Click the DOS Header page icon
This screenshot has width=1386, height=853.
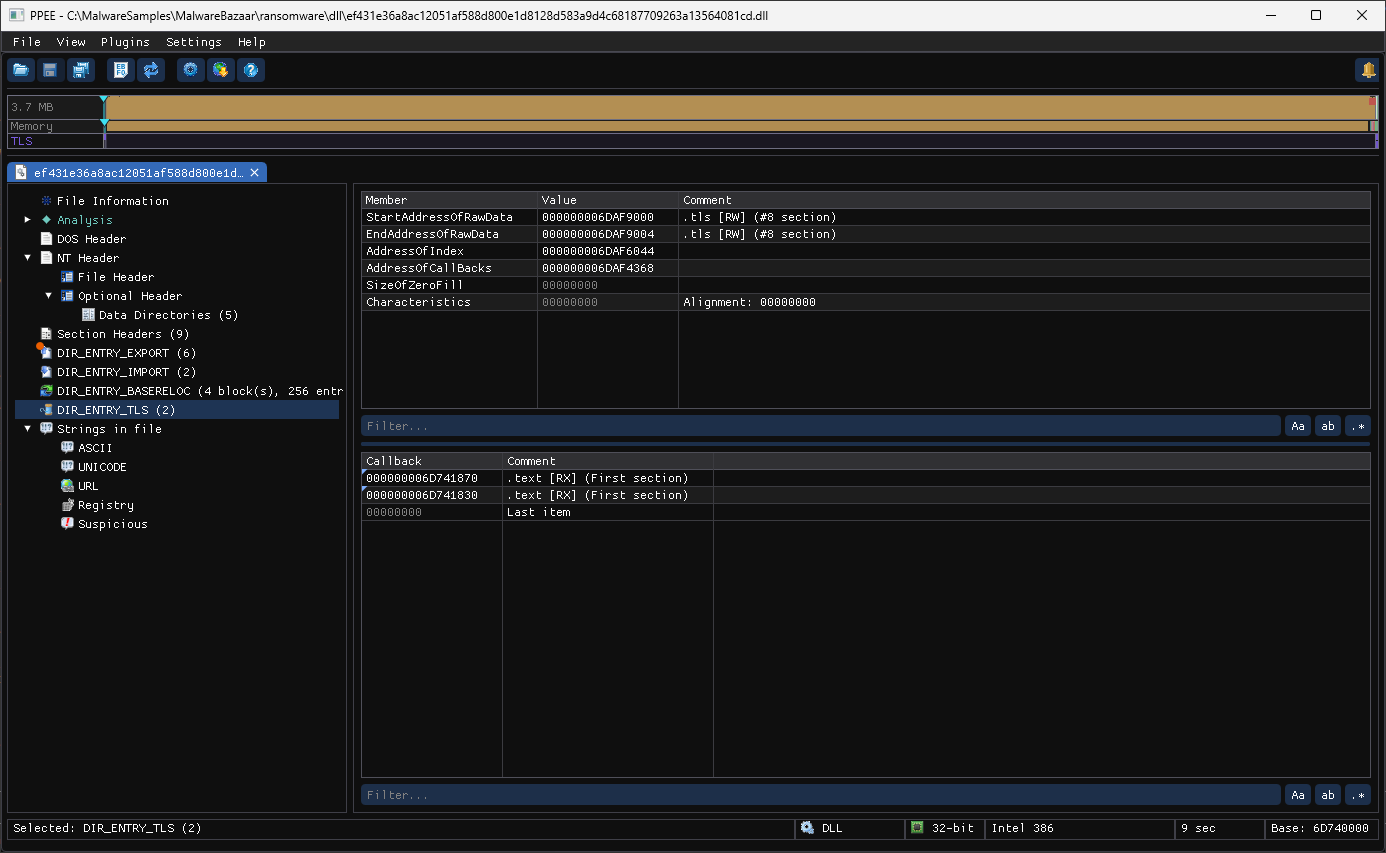pyautogui.click(x=46, y=239)
